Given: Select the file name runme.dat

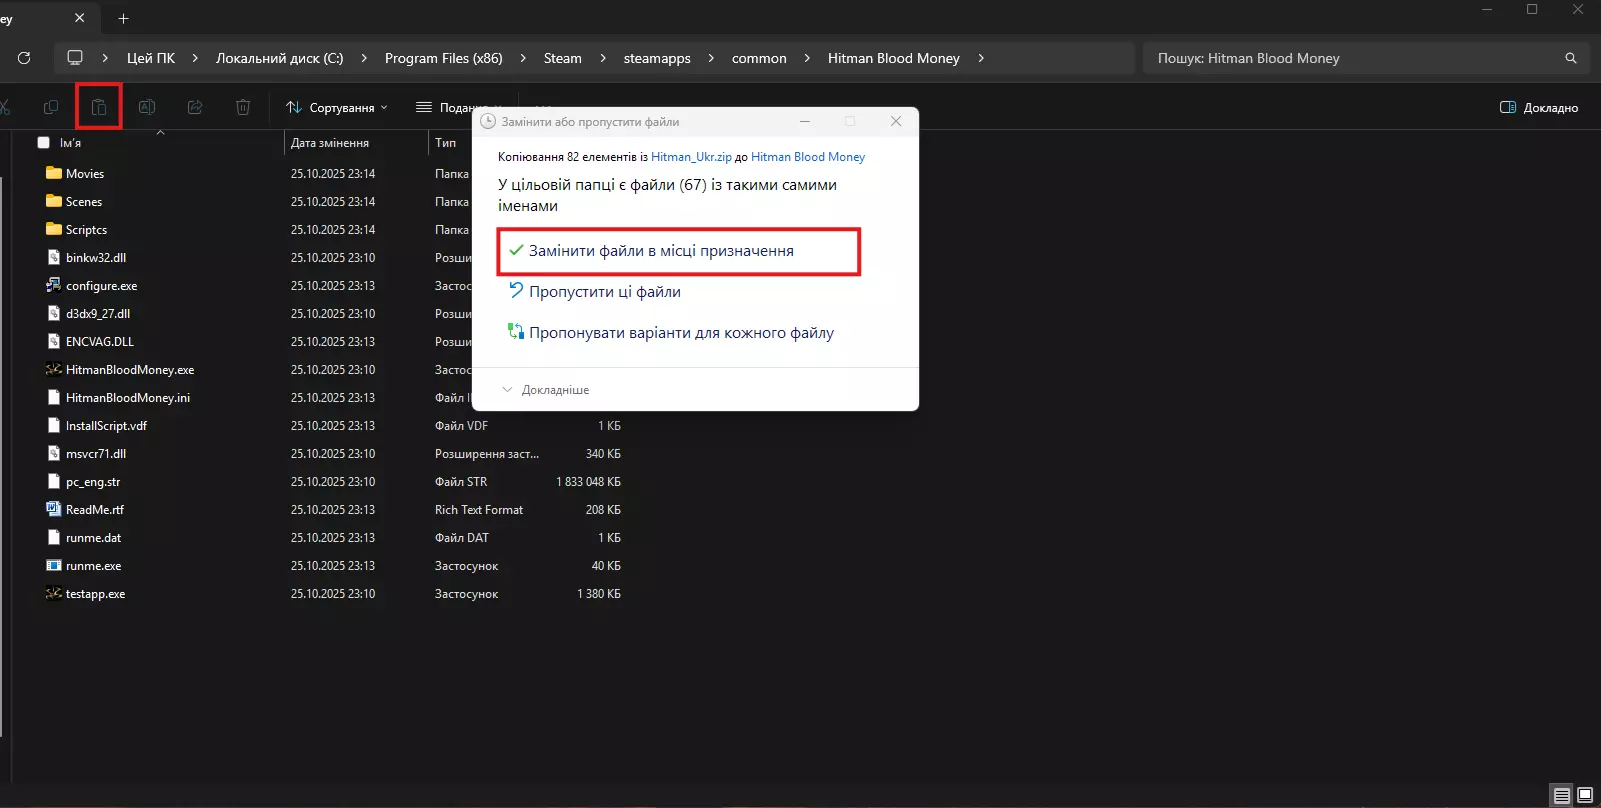Looking at the screenshot, I should [x=94, y=537].
